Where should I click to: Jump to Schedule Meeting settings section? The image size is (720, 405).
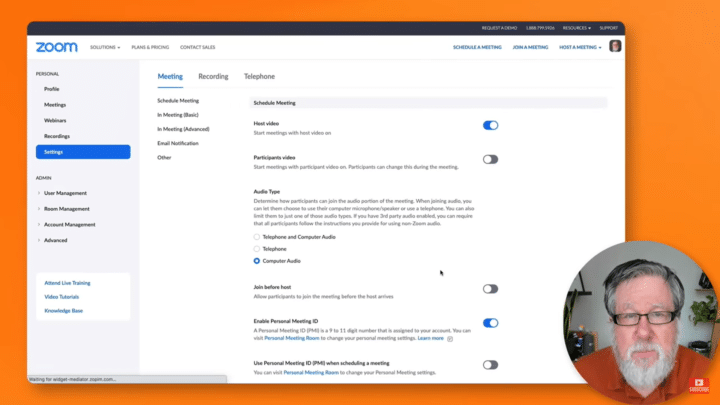[x=178, y=101]
